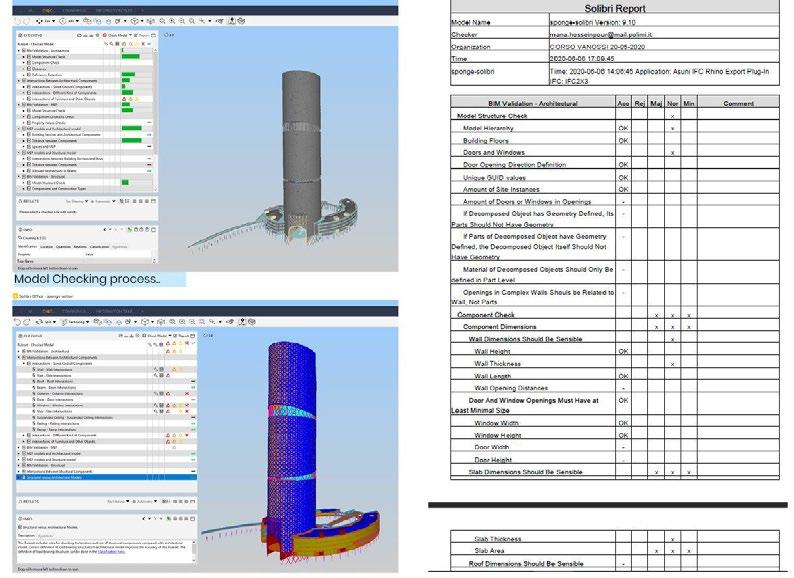Open the CHECKING tab in lower window
This screenshot has width=794, height=578.
(48, 311)
